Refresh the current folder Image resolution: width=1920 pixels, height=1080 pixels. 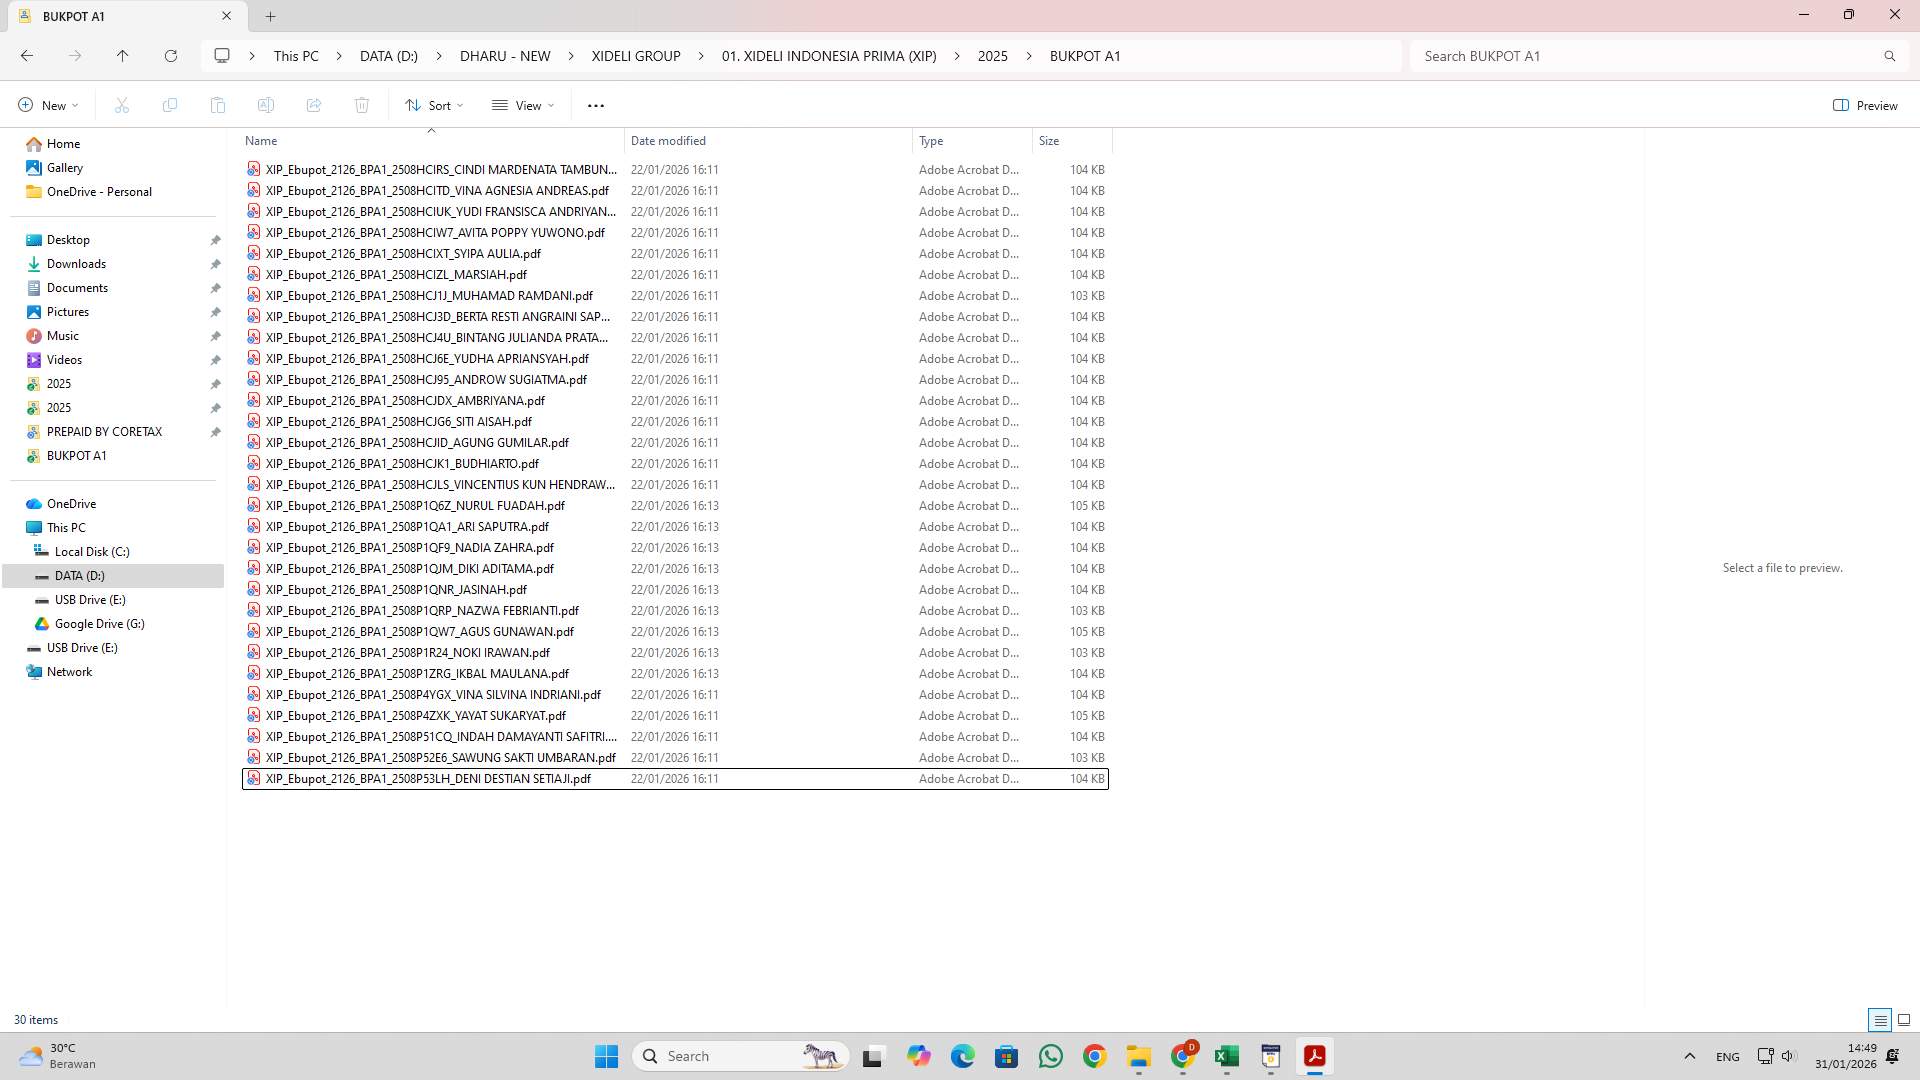click(171, 56)
